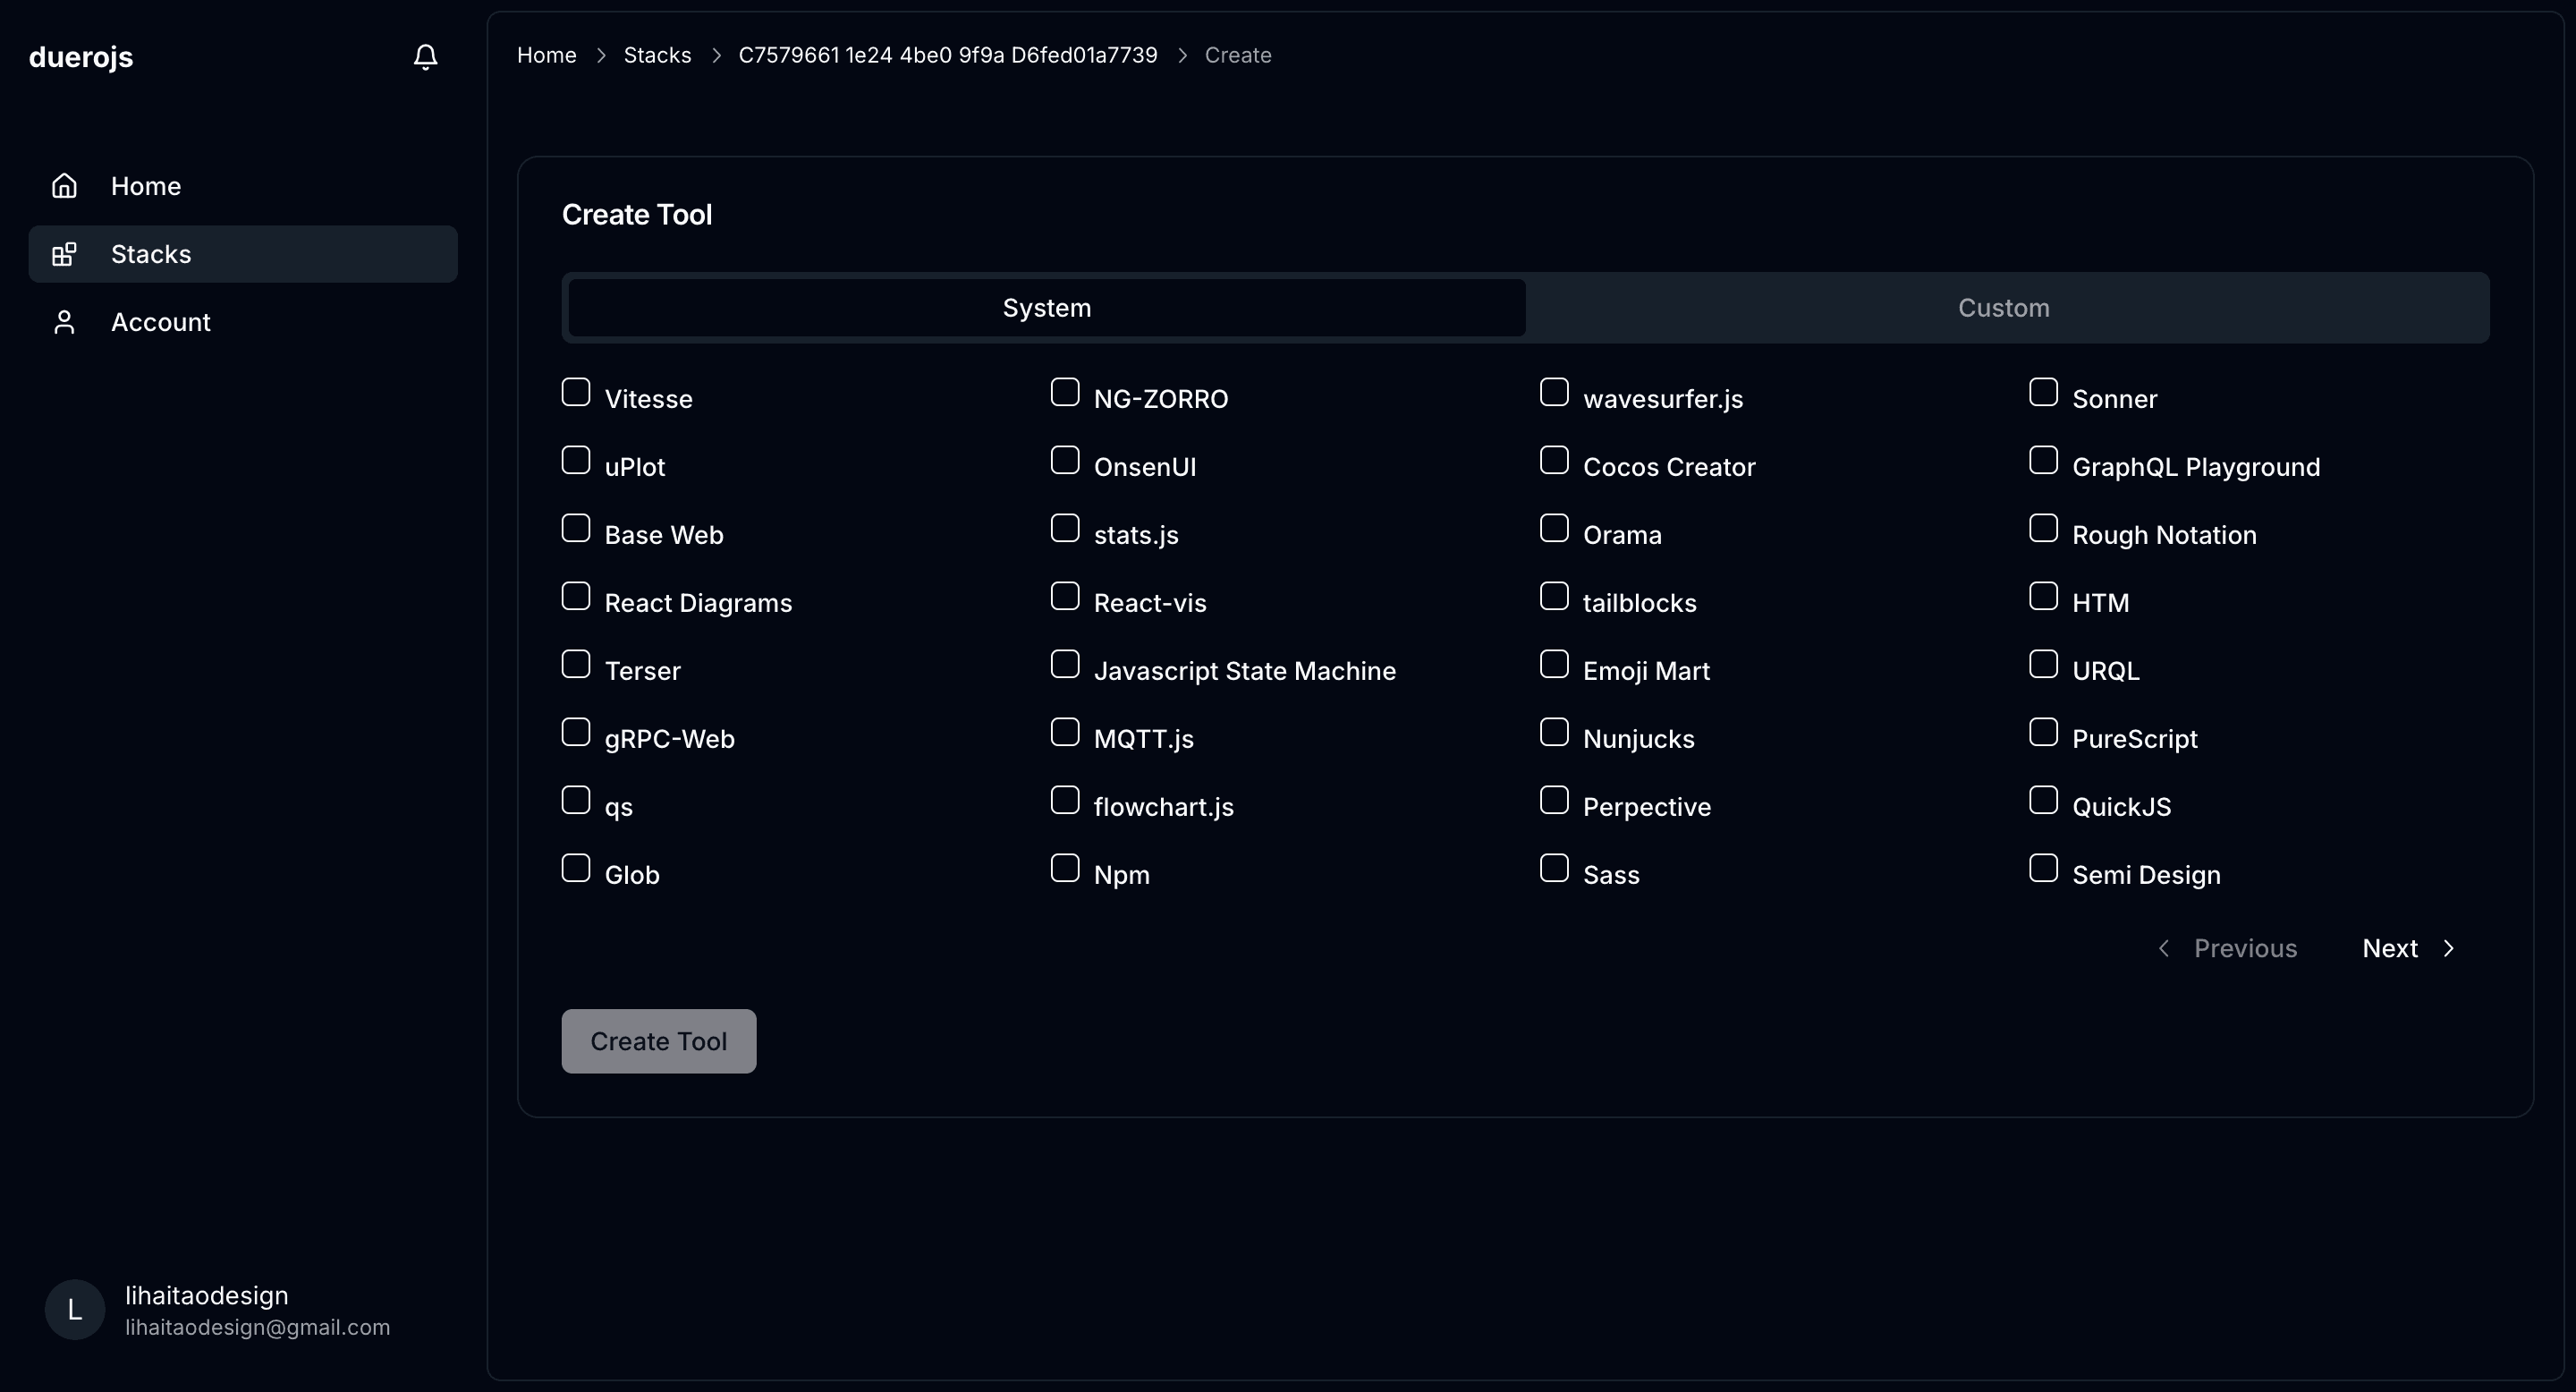
Task: Enable the Rough Notation checkbox
Action: coord(2043,528)
